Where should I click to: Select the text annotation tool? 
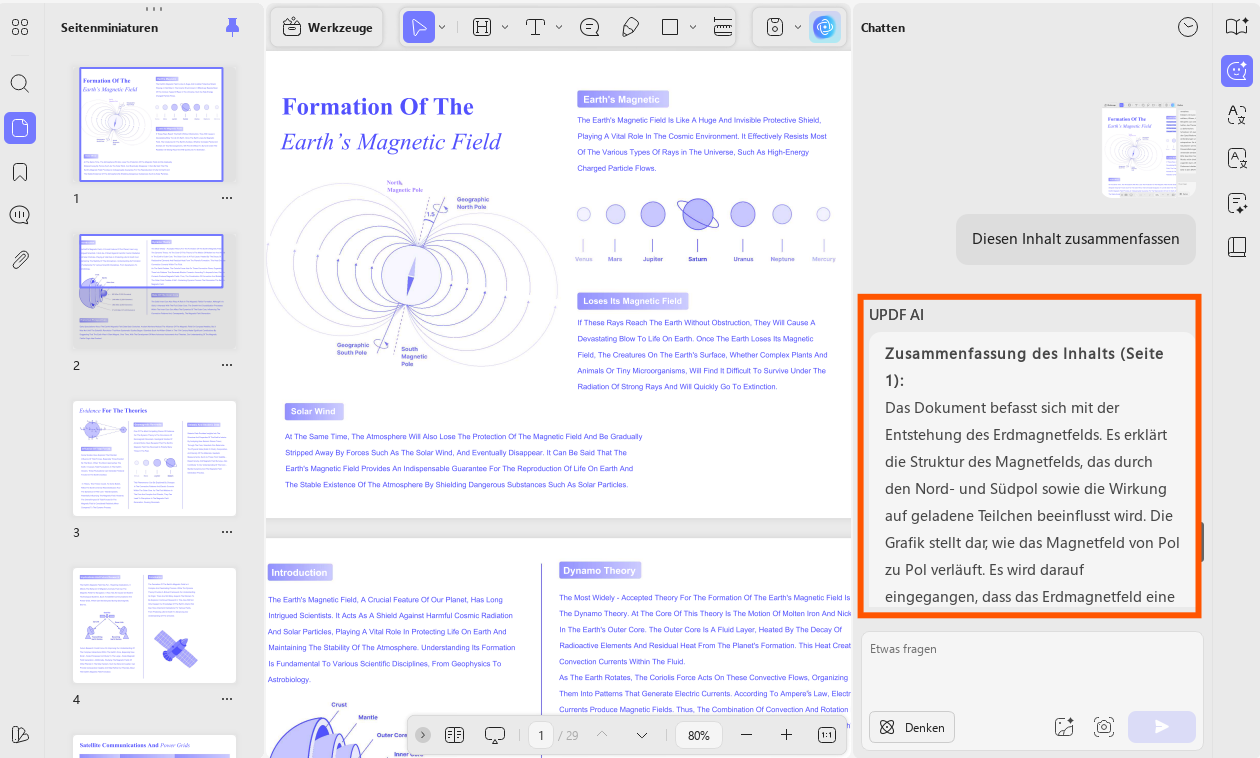click(535, 27)
